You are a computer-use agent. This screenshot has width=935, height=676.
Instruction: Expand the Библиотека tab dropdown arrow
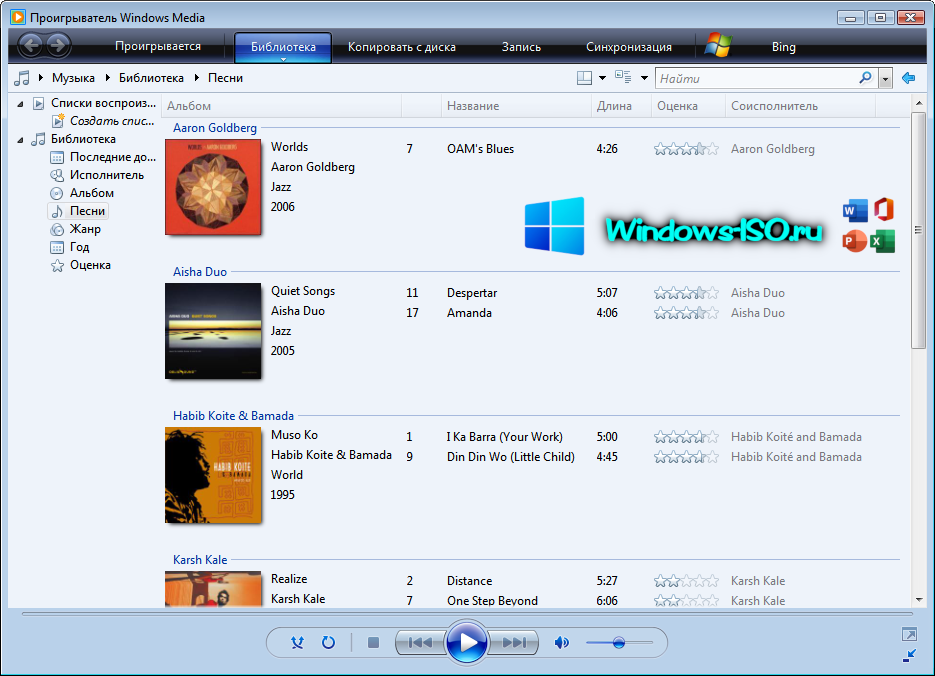click(283, 59)
